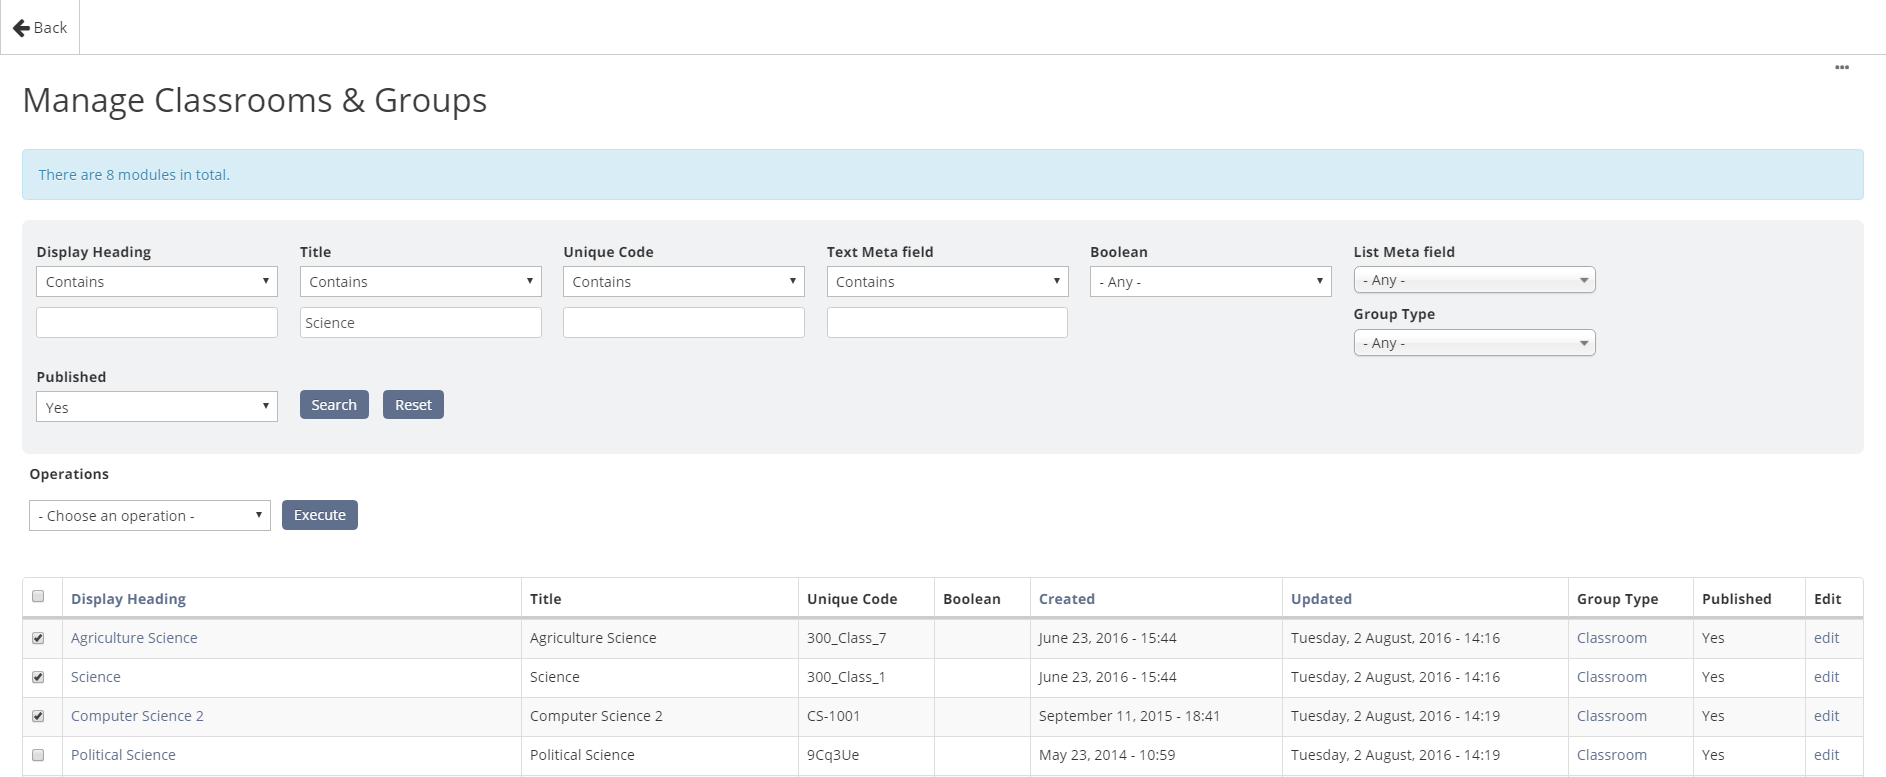Screen dimensions: 1886x777
Task: Check the Political Science row checkbox
Action: pos(38,755)
